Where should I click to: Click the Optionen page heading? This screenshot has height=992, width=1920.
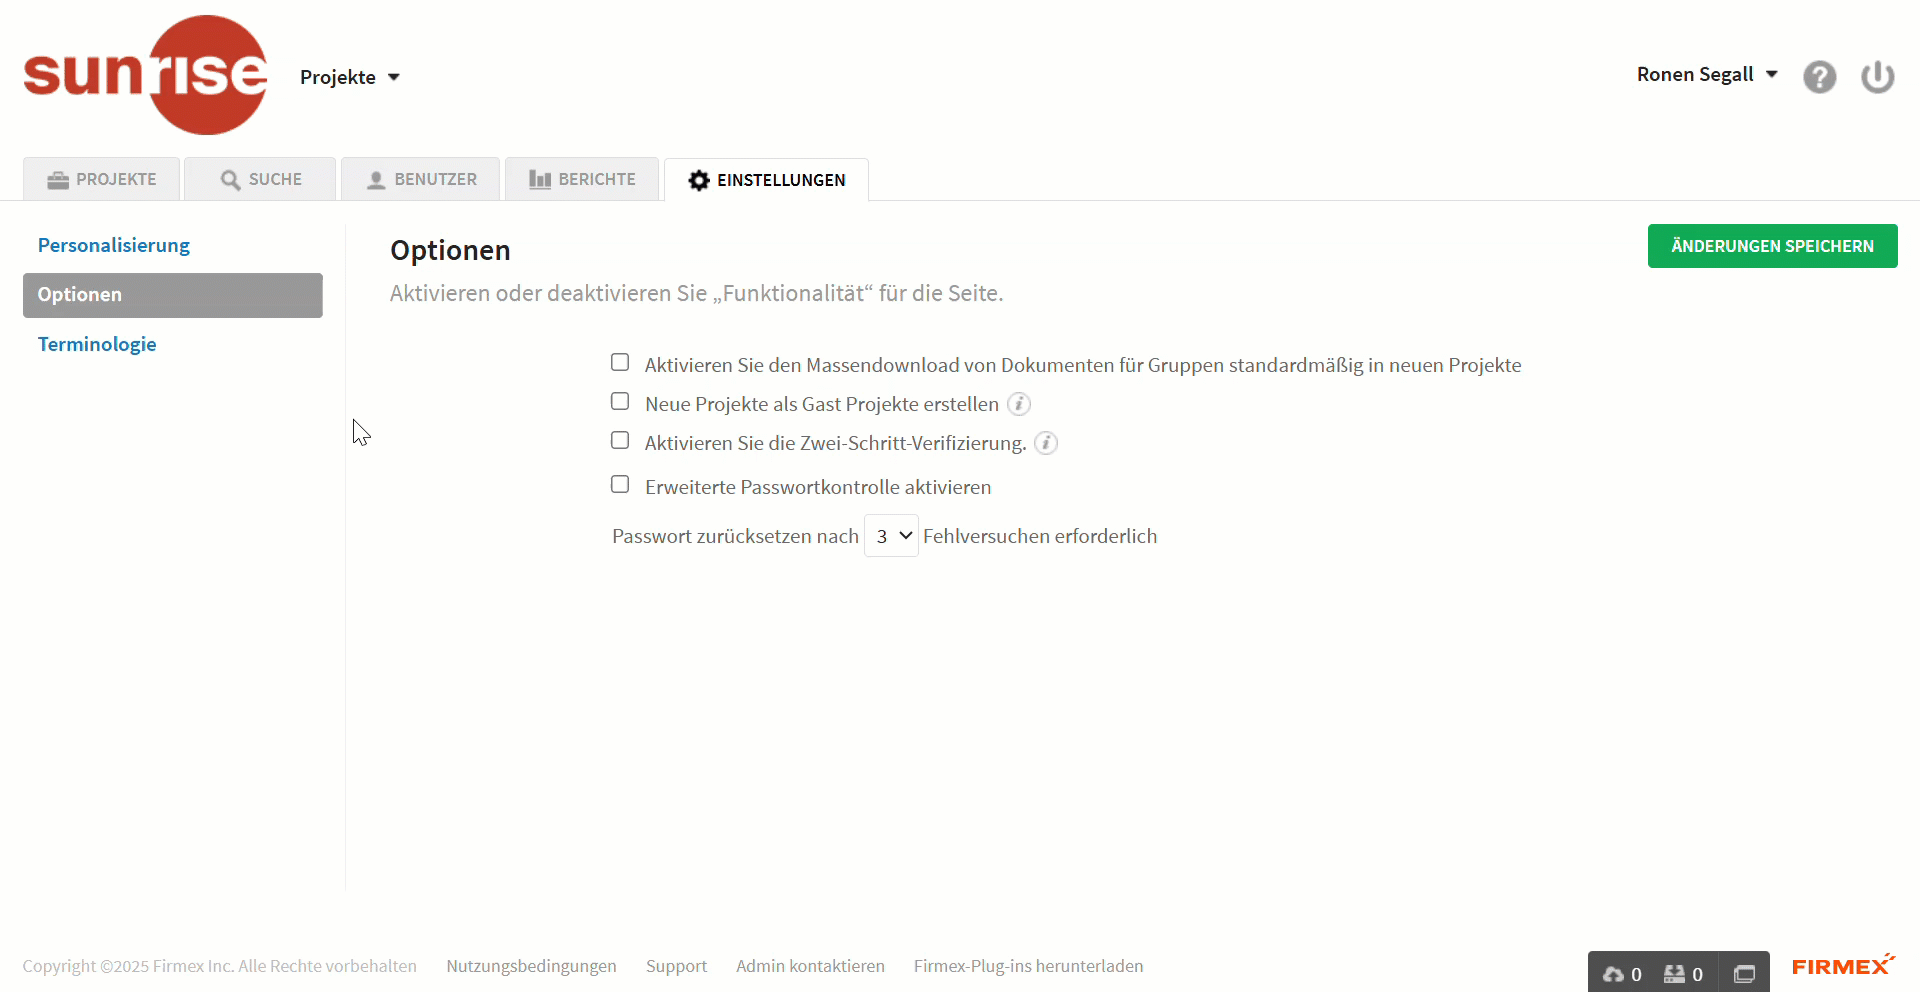click(450, 250)
